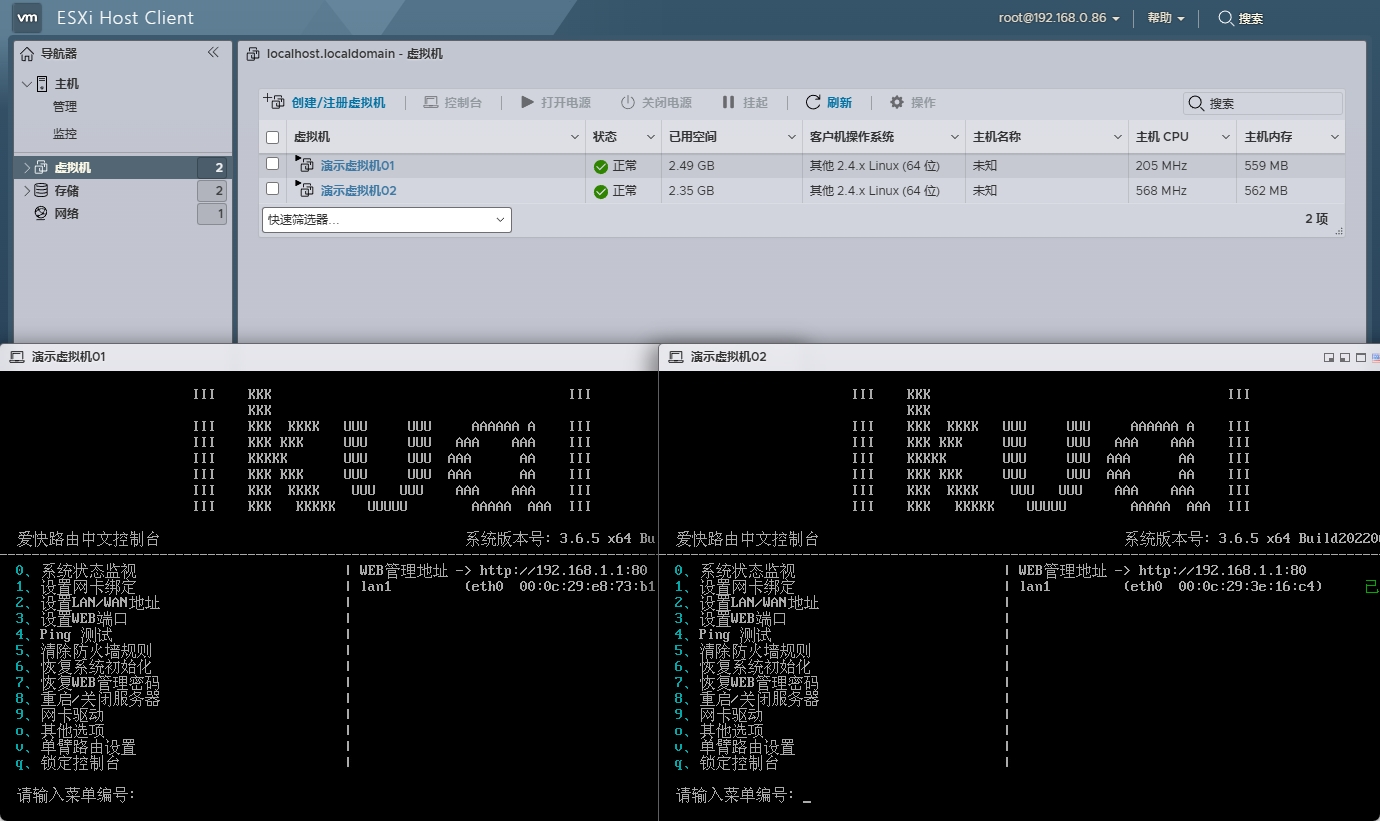This screenshot has height=821, width=1380.
Task: Click the network icon in navigator
Action: click(x=41, y=213)
